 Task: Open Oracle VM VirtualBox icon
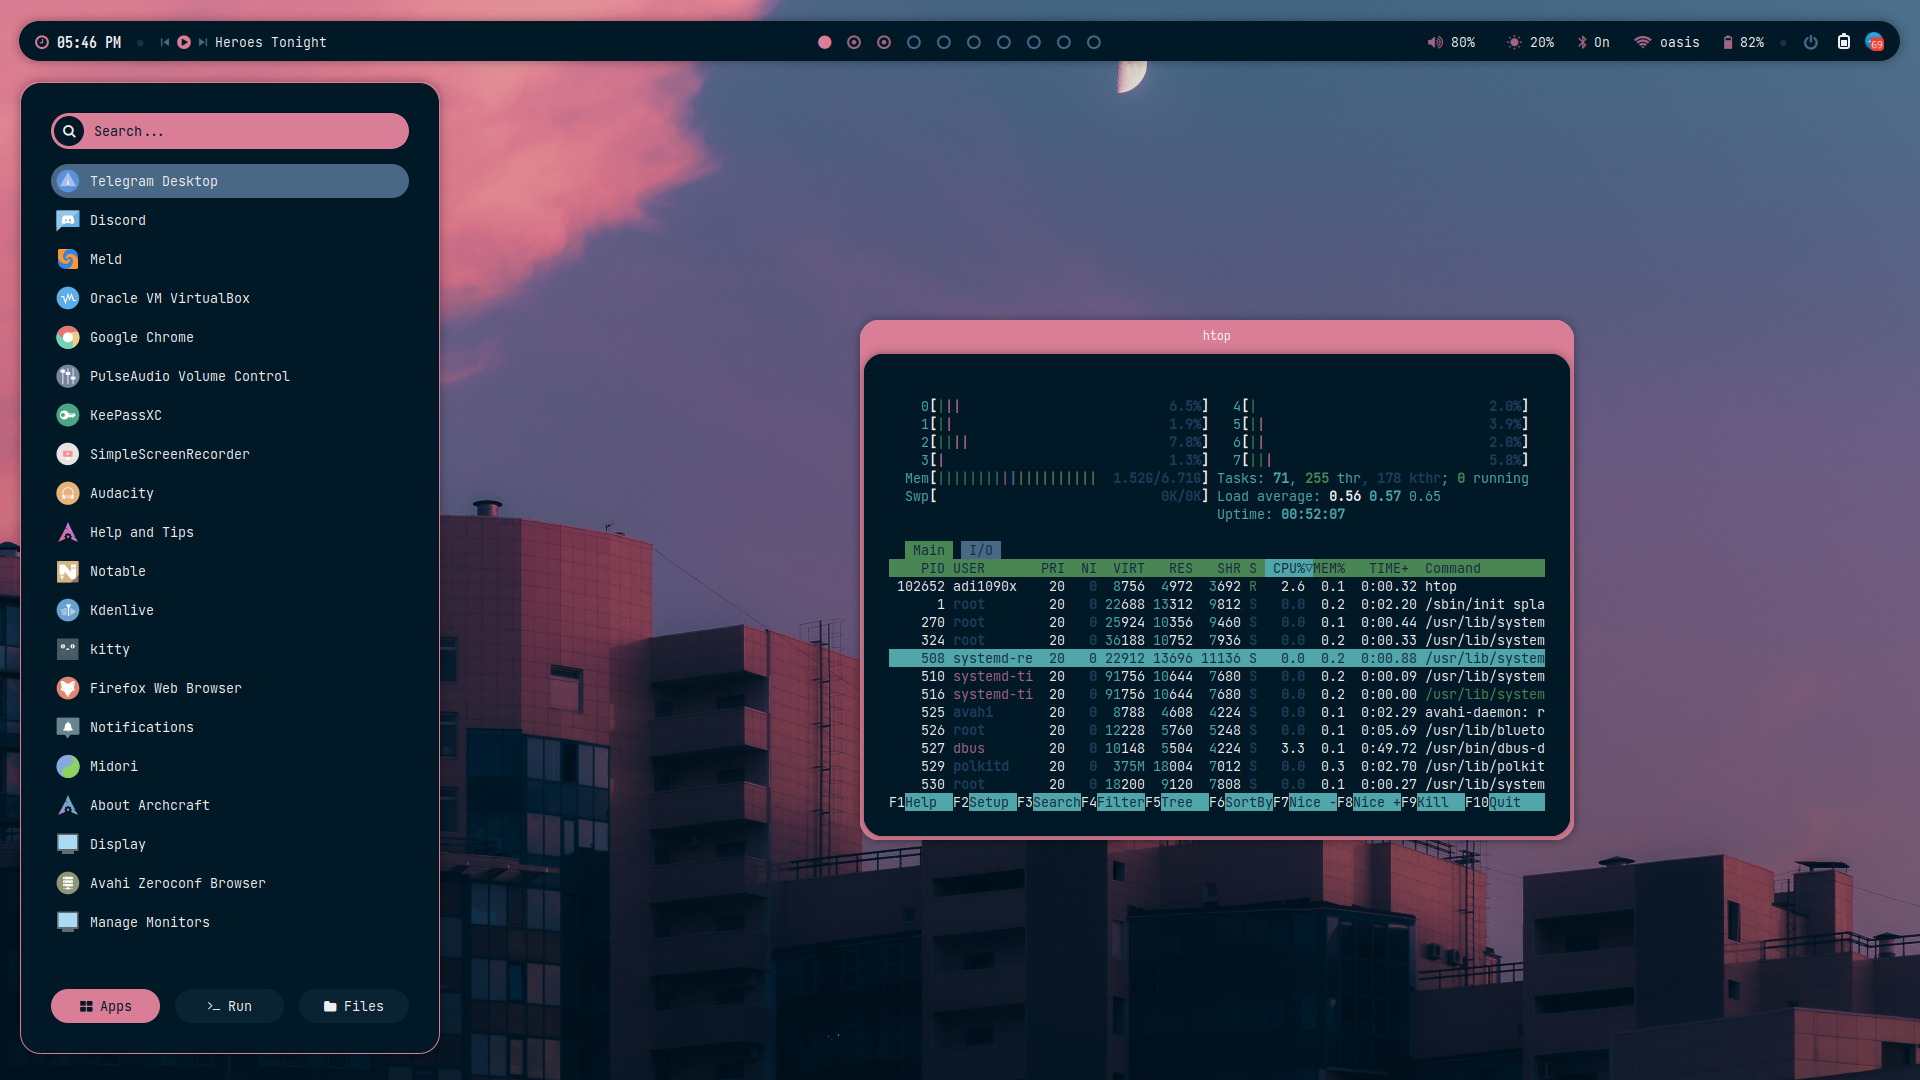pyautogui.click(x=68, y=298)
